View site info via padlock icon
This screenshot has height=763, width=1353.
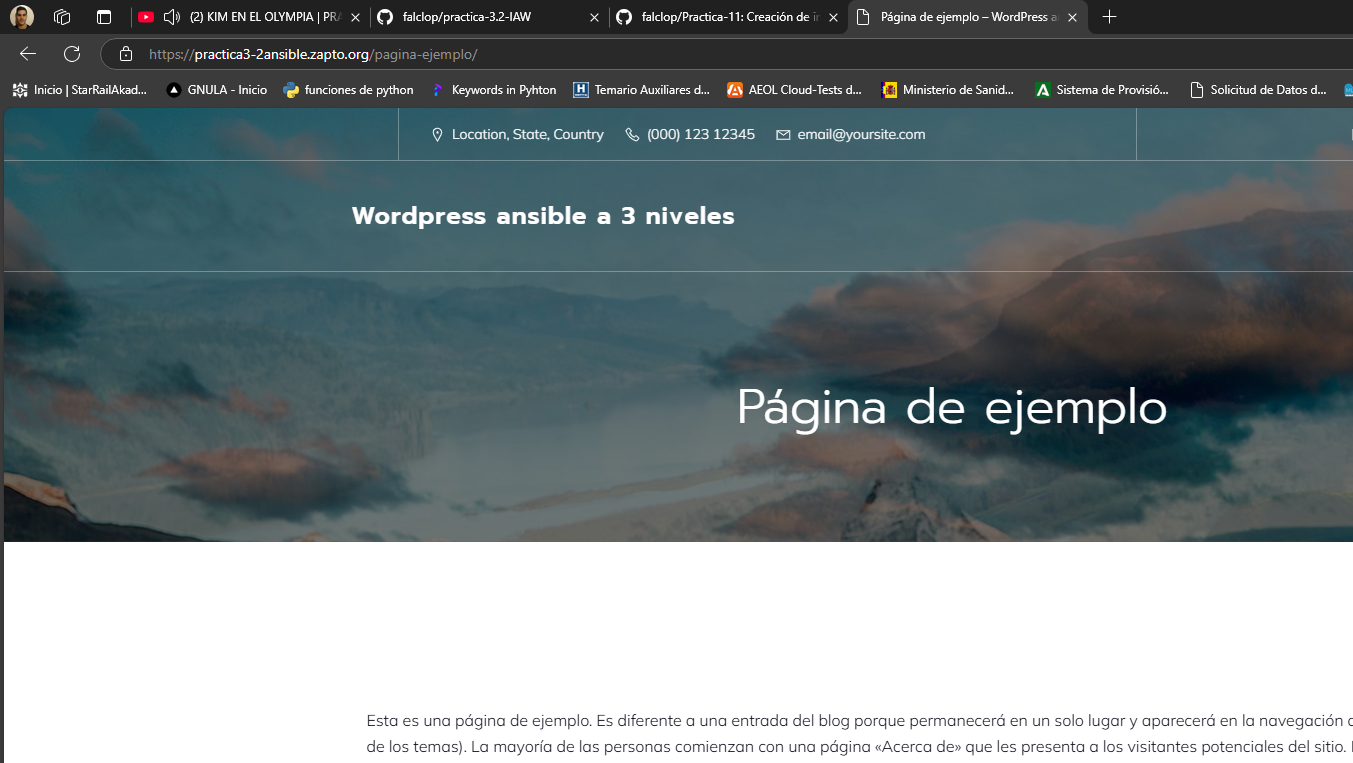125,54
